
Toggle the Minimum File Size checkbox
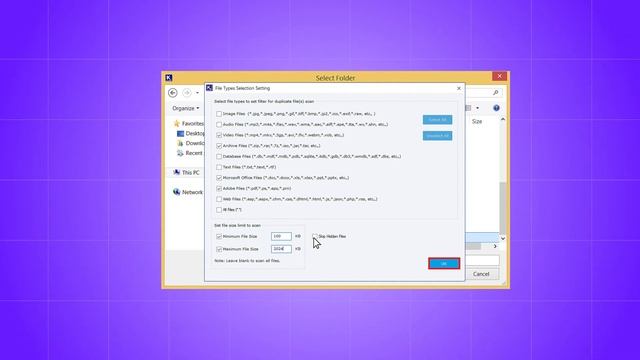(219, 236)
